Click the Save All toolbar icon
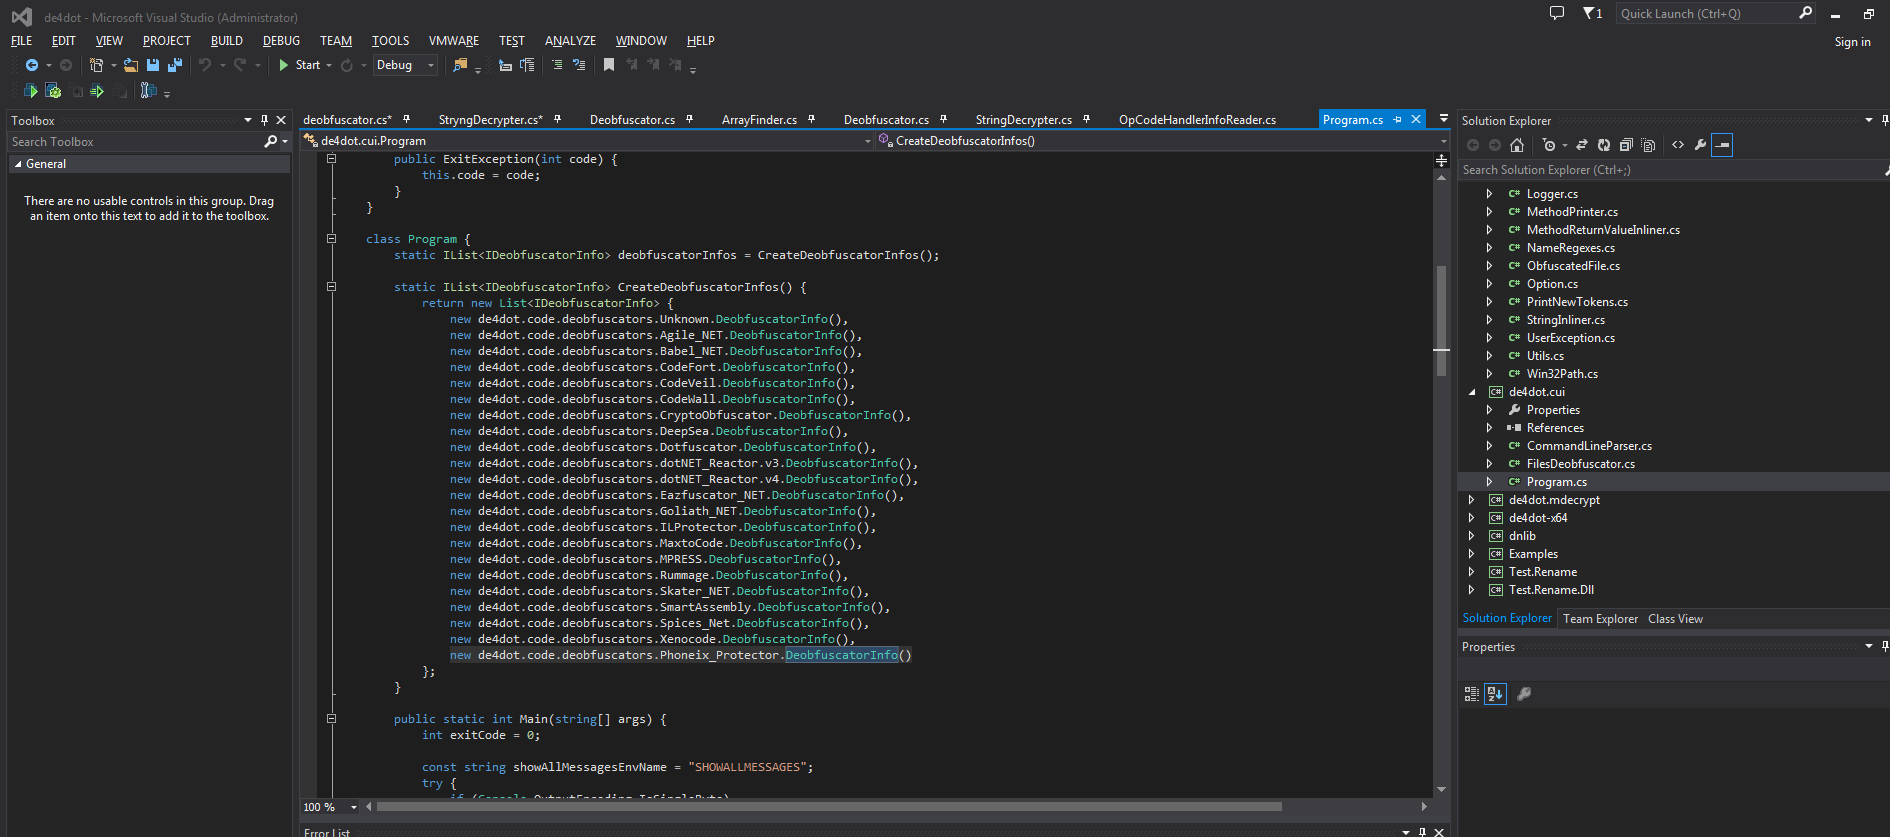 pyautogui.click(x=175, y=65)
